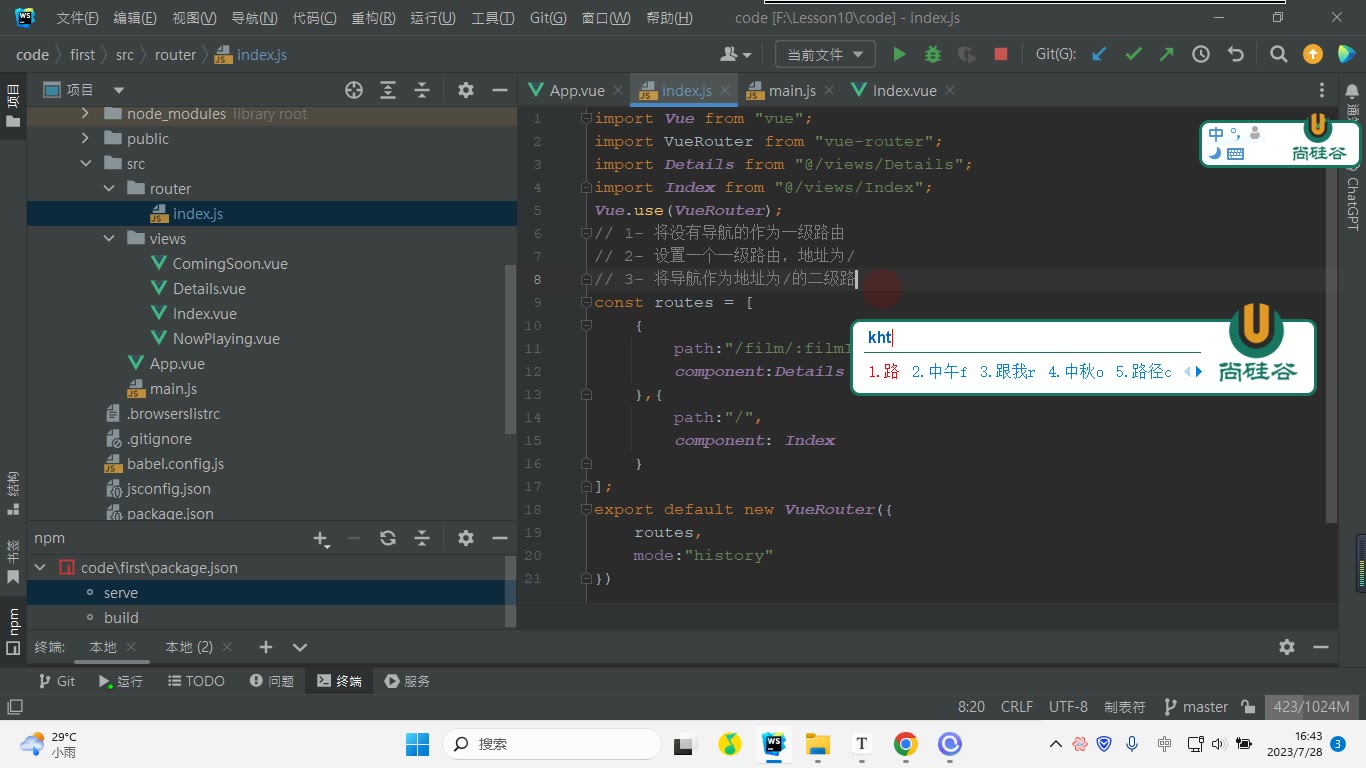Screen dimensions: 1366x768
Task: Open npm panel settings gear
Action: tap(465, 538)
